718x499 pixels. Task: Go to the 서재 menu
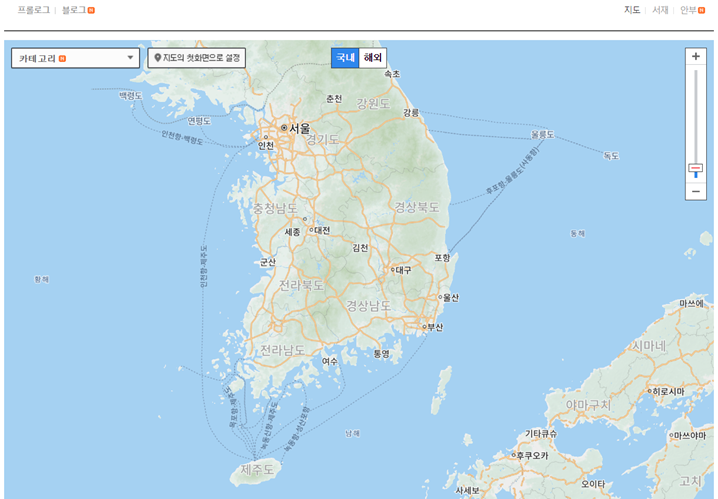660,10
